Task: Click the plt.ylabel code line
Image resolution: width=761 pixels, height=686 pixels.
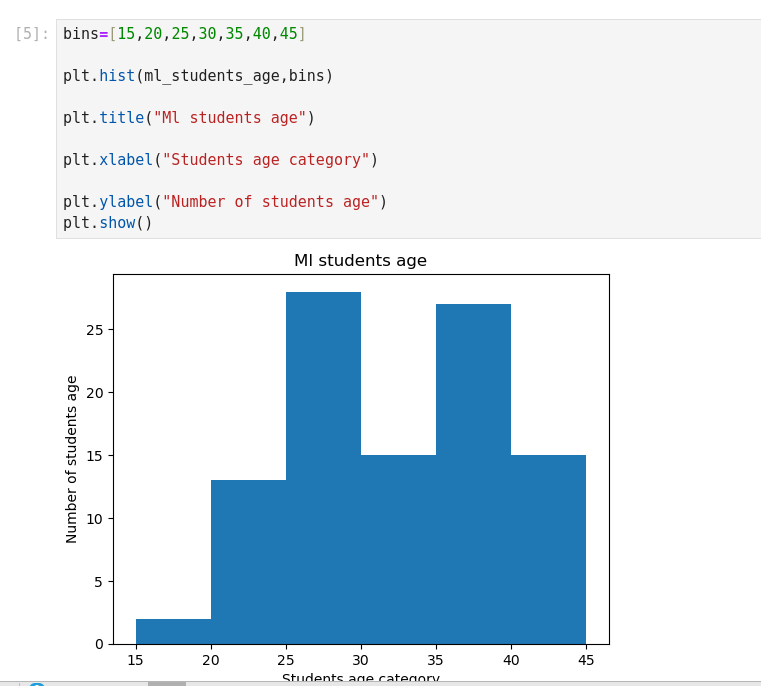Action: (x=225, y=202)
